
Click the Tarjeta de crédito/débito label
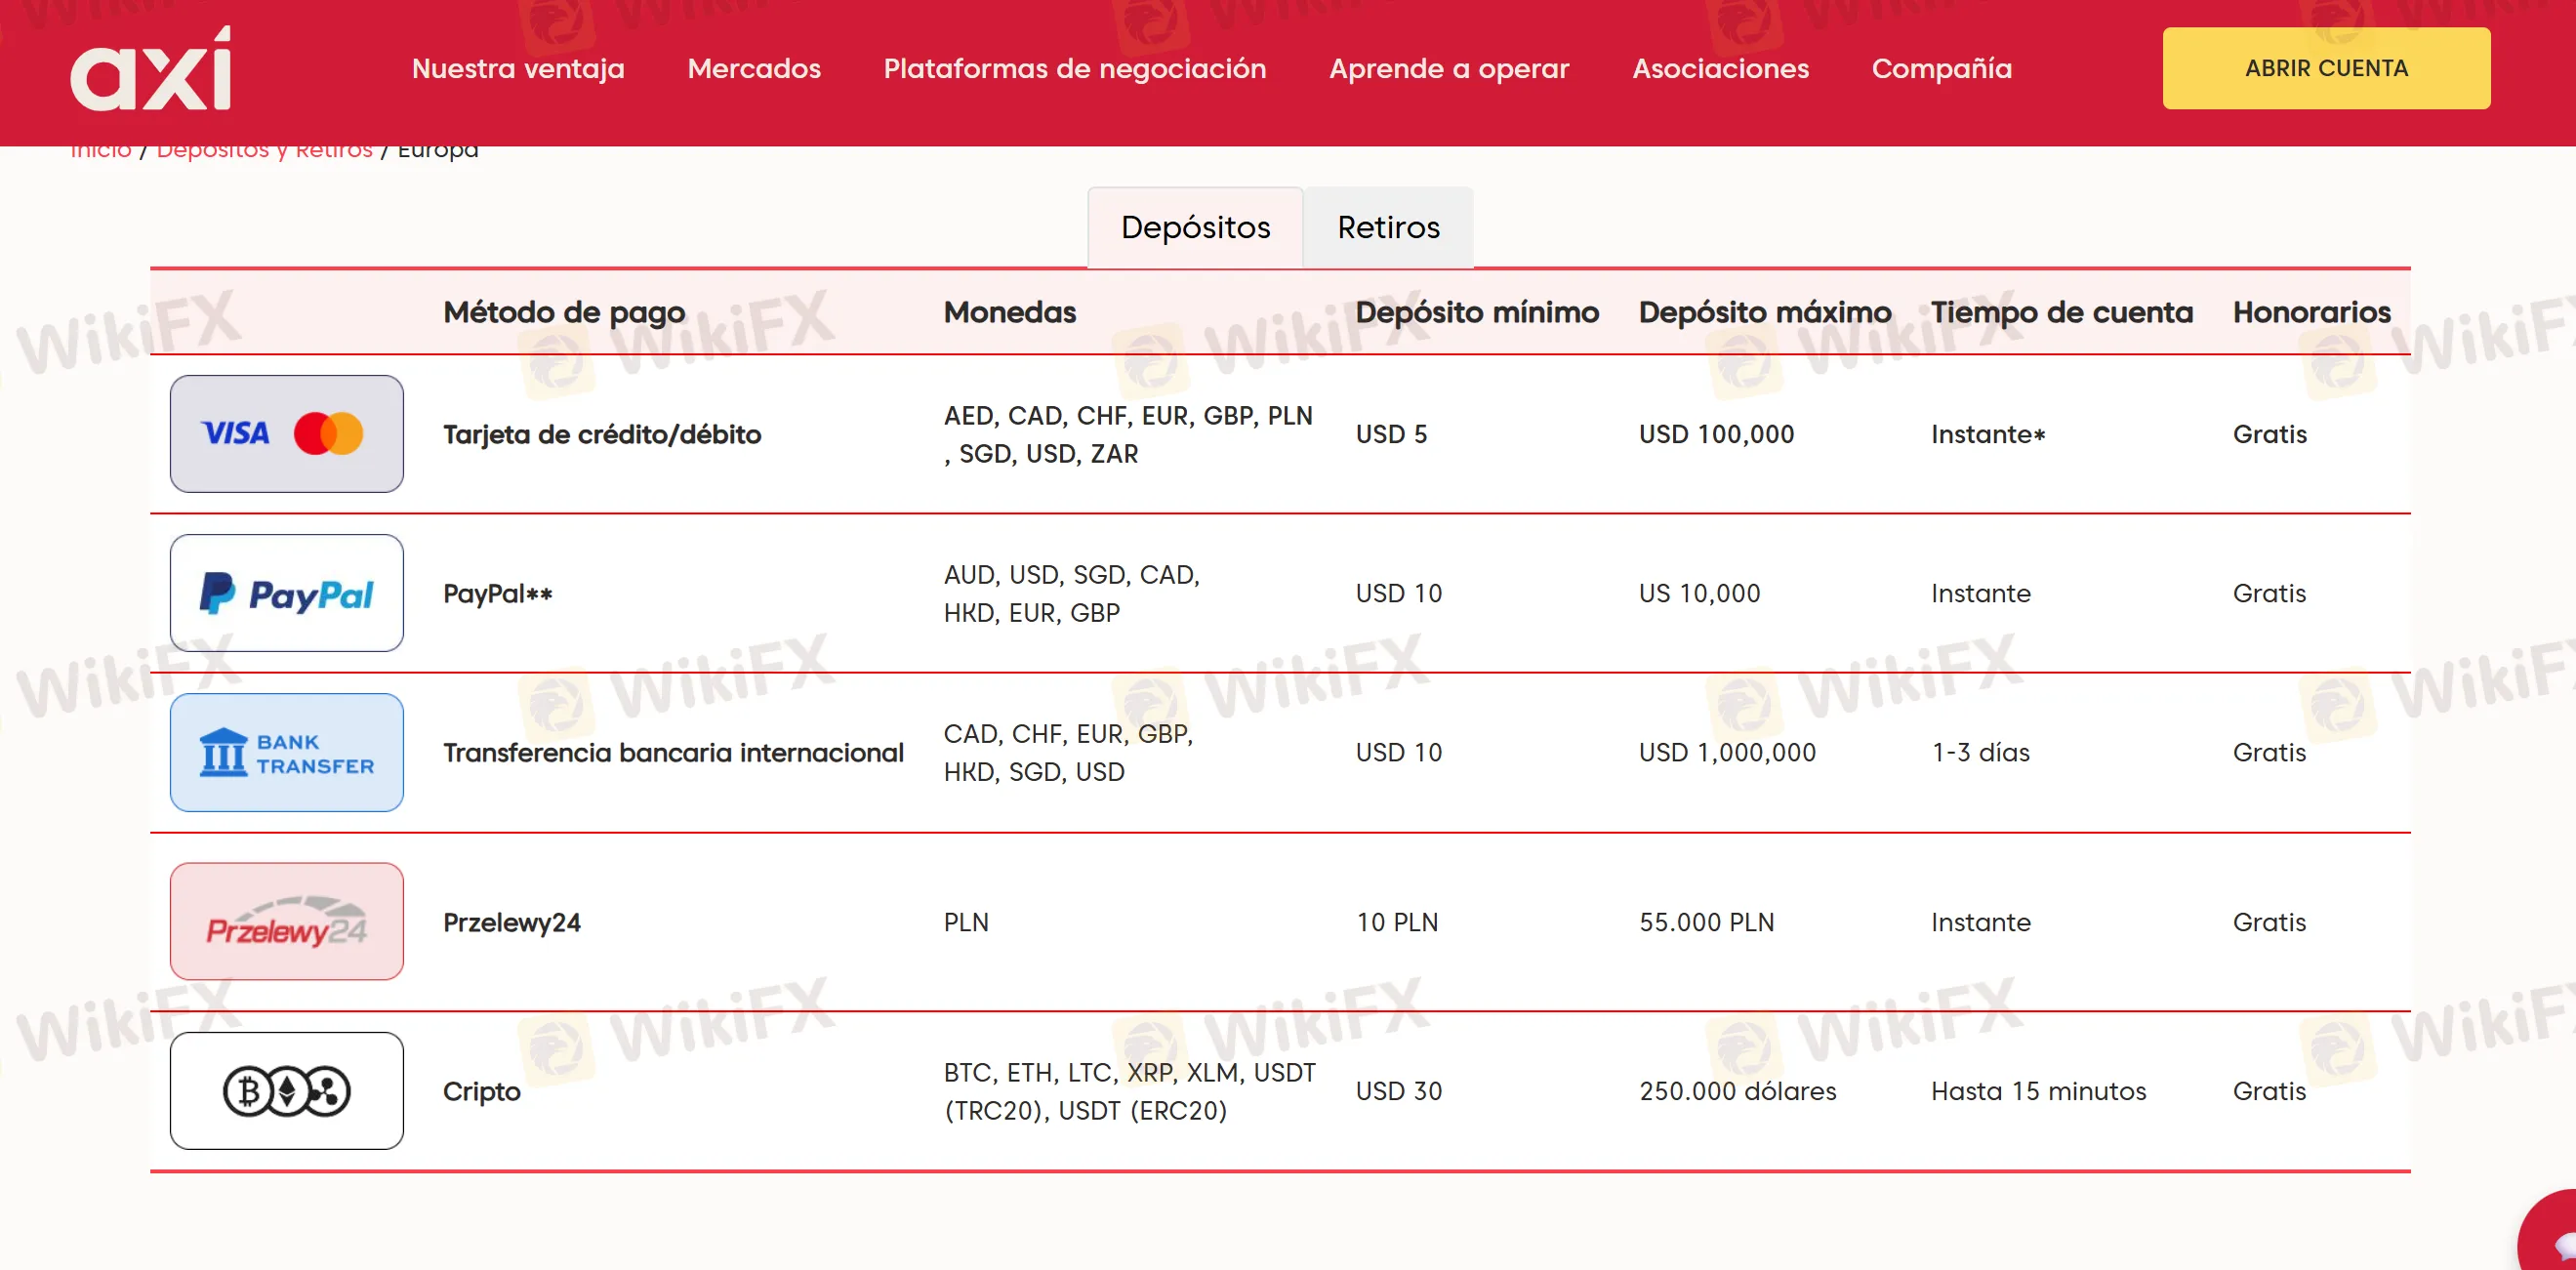602,435
